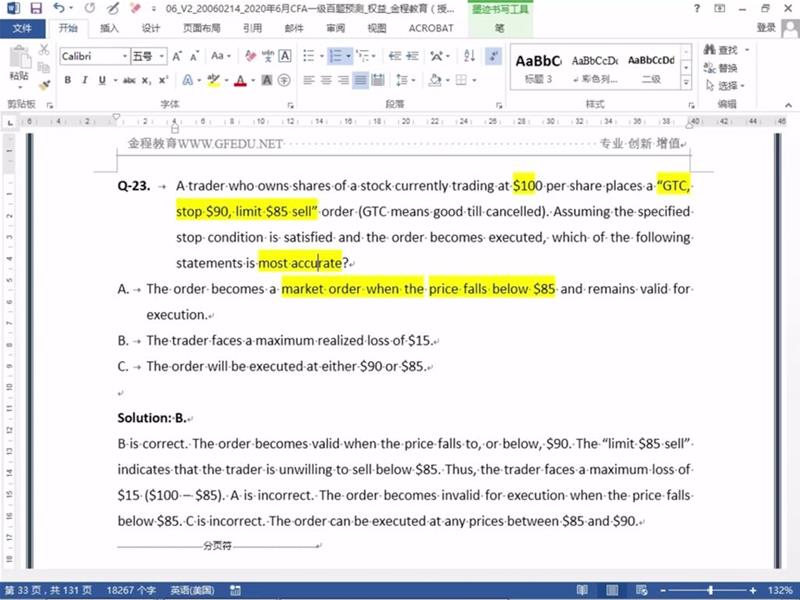Increase font size with grow font icon

[x=177, y=56]
